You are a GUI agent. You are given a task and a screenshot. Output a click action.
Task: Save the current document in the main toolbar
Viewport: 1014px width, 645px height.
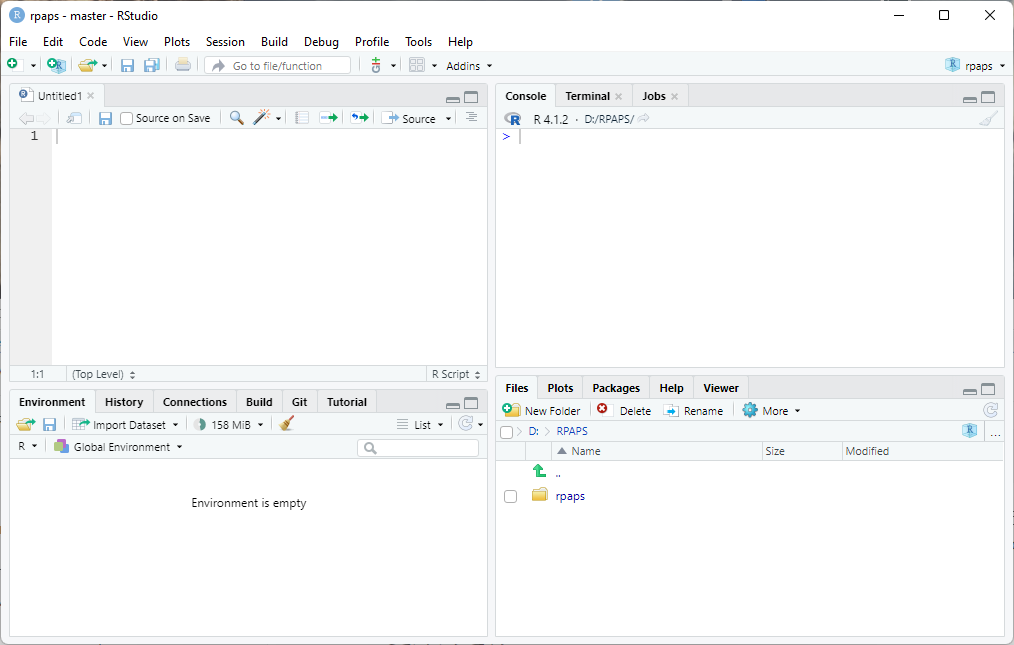(127, 65)
